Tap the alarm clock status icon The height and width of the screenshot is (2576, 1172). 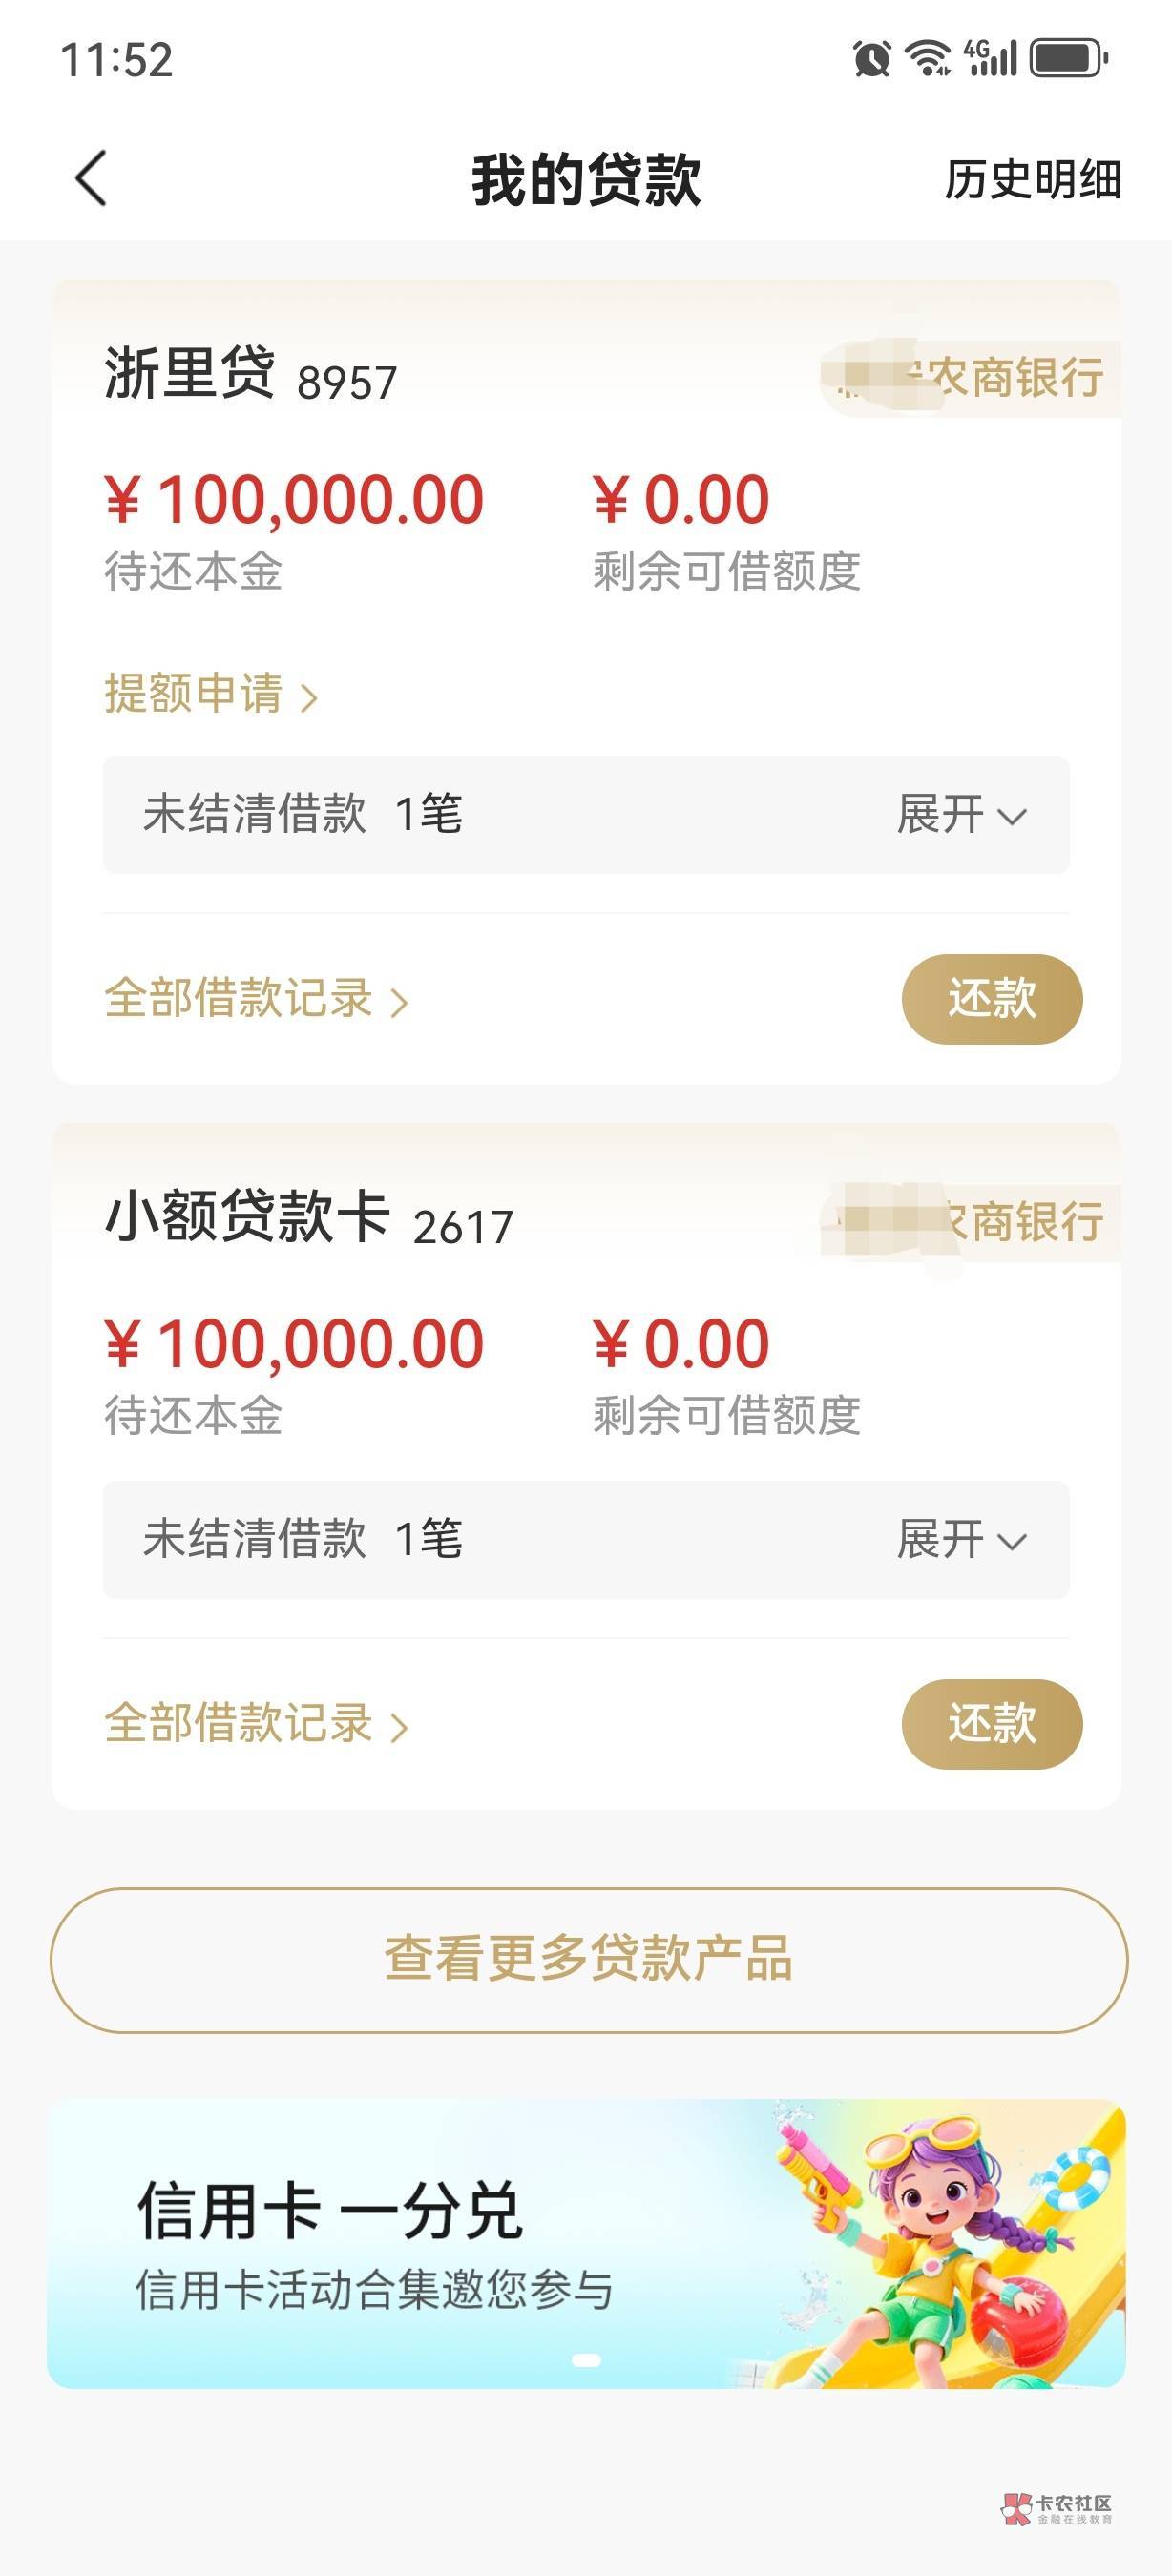[x=871, y=58]
